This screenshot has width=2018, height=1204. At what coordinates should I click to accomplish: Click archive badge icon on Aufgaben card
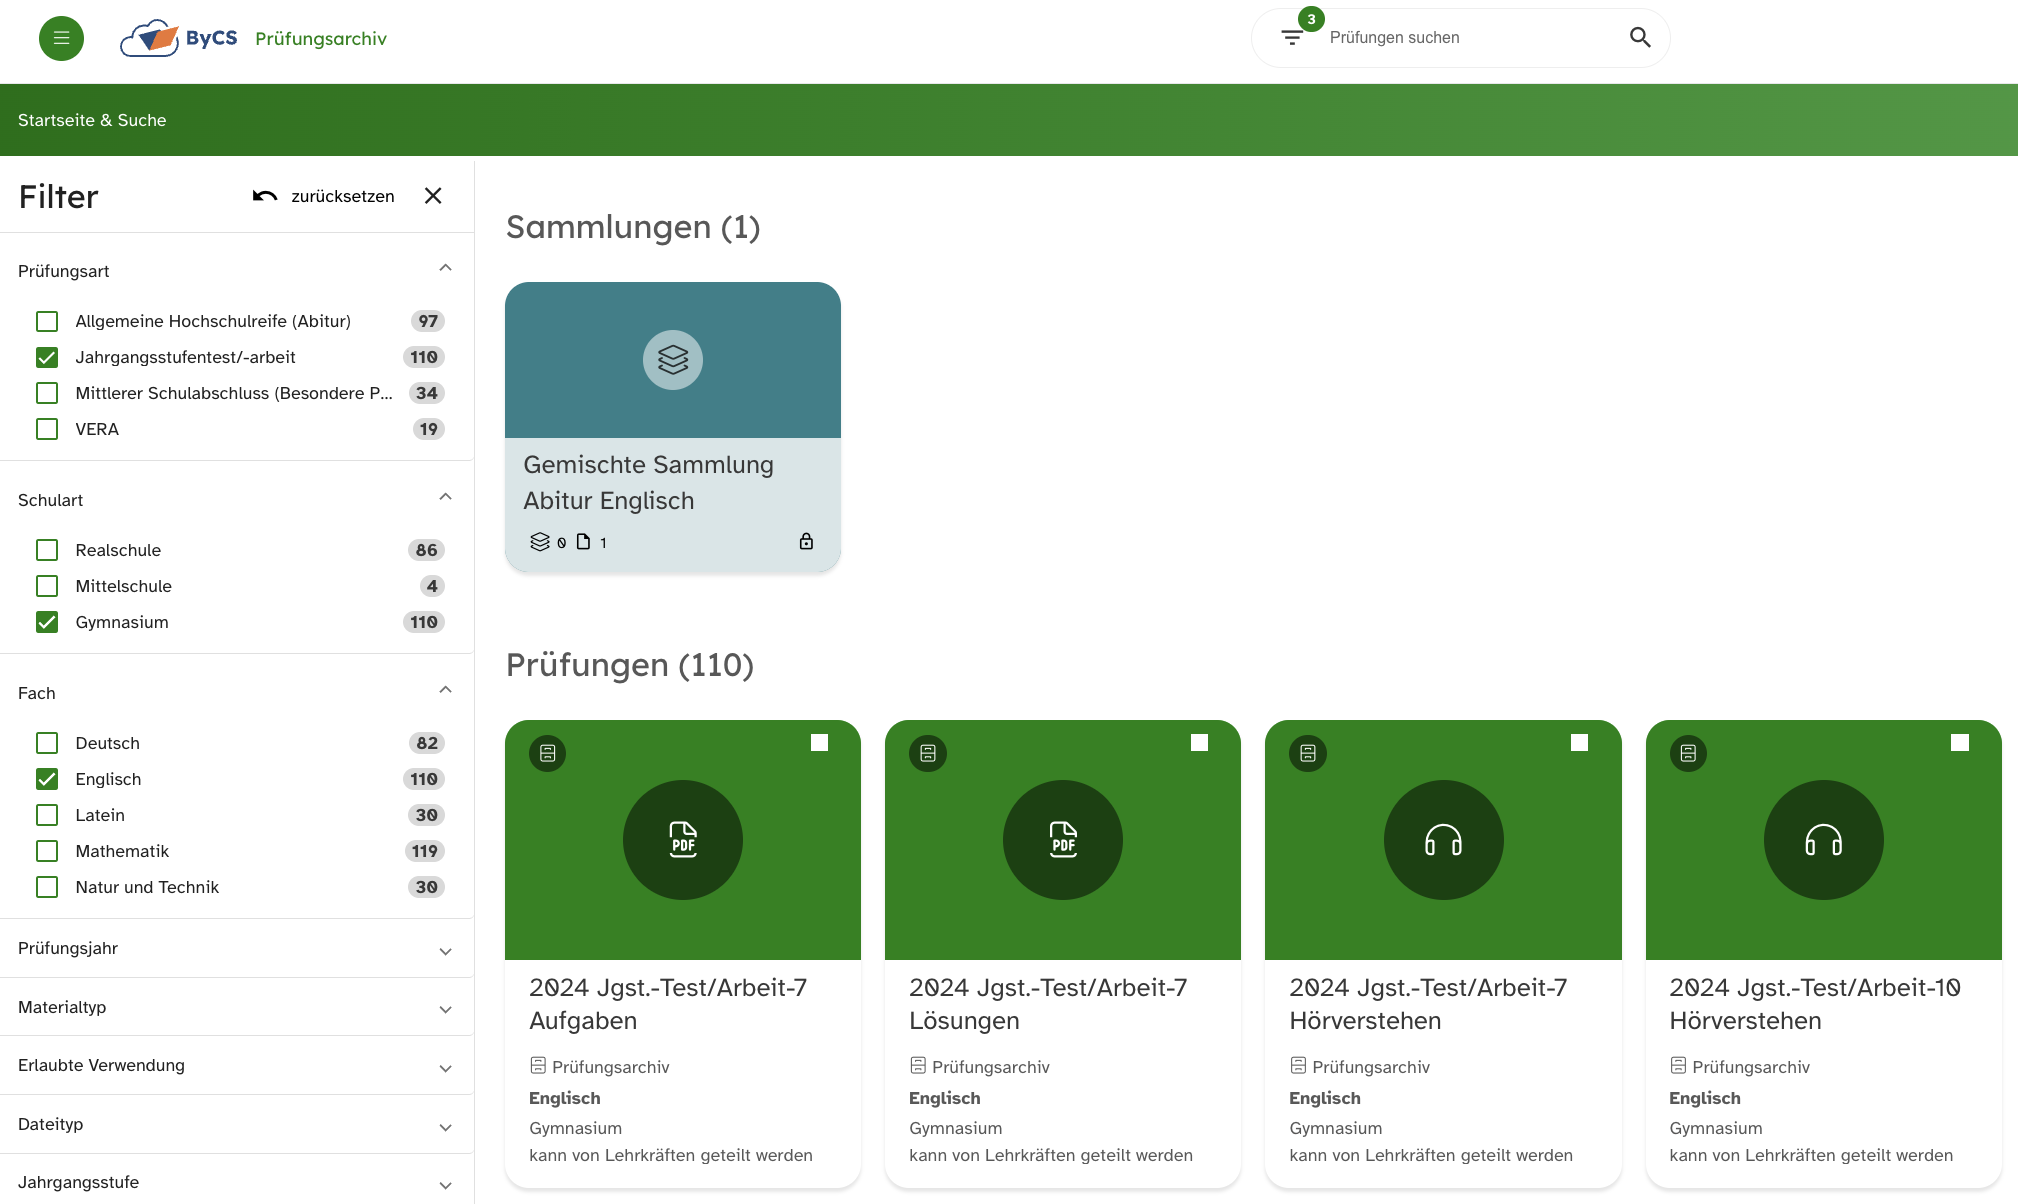click(x=548, y=753)
